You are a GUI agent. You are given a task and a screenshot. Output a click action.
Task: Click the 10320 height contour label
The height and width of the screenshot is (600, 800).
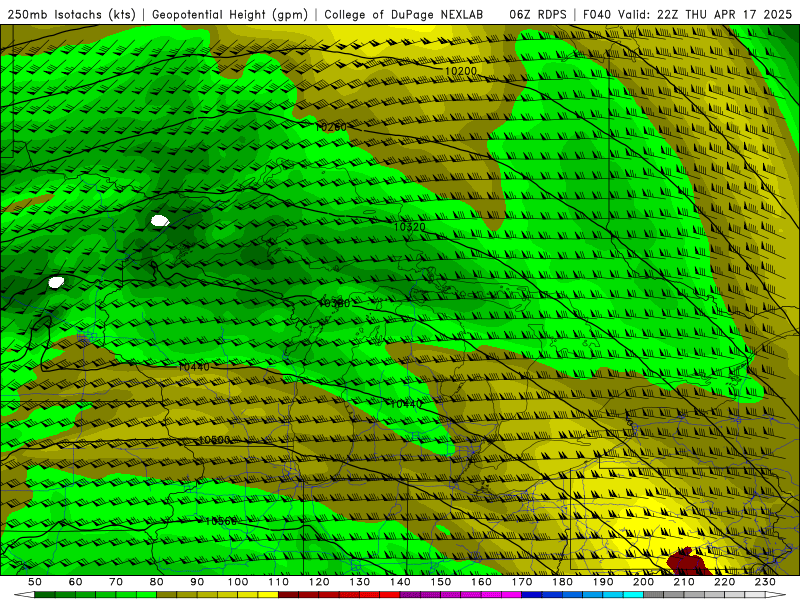coord(410,227)
